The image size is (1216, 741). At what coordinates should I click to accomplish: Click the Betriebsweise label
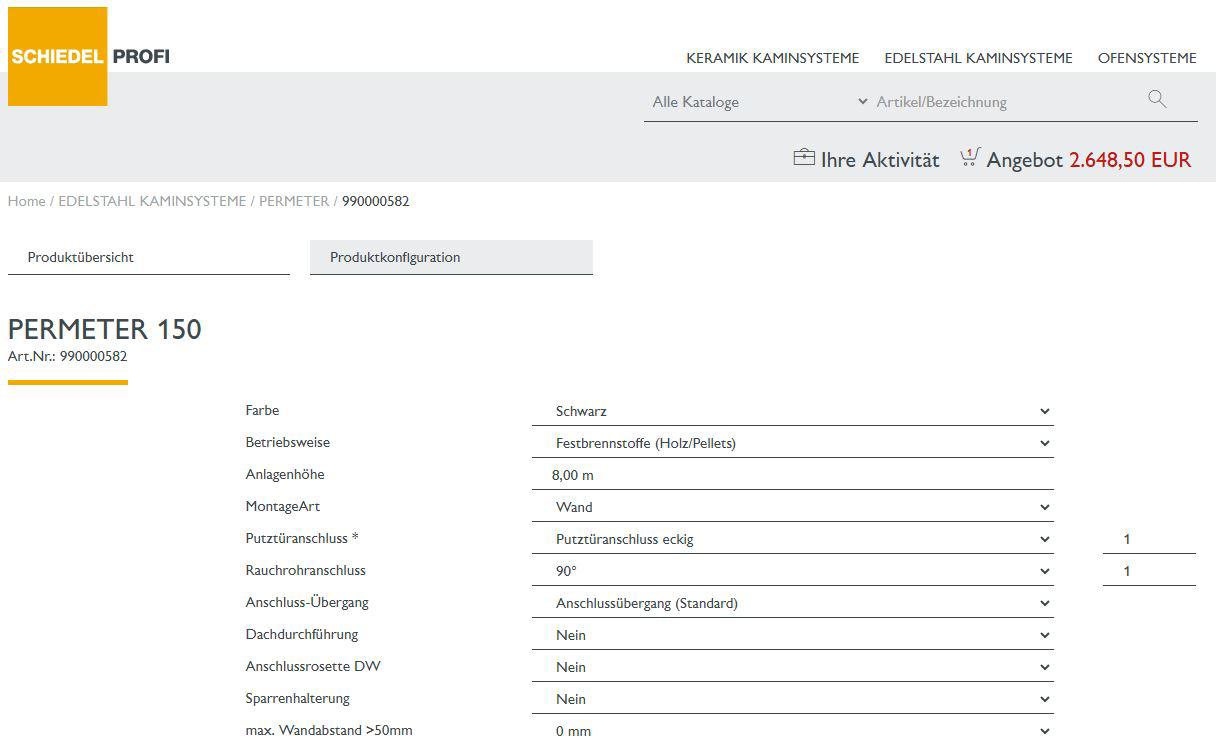coord(287,442)
